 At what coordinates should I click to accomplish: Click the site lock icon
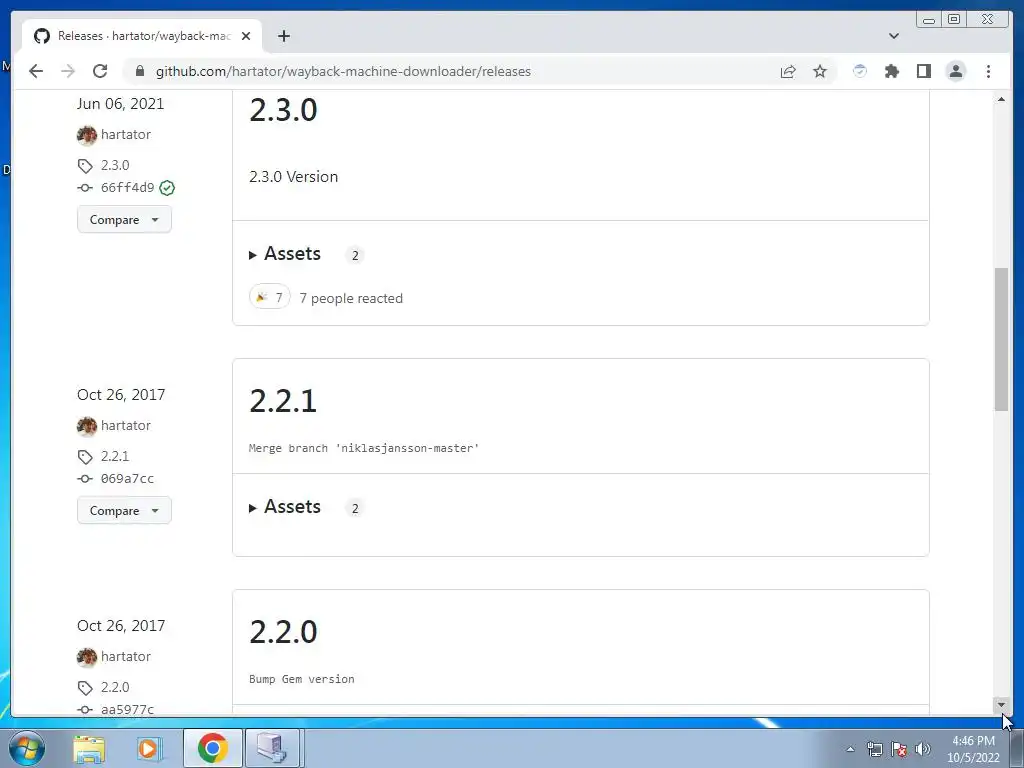tap(139, 71)
